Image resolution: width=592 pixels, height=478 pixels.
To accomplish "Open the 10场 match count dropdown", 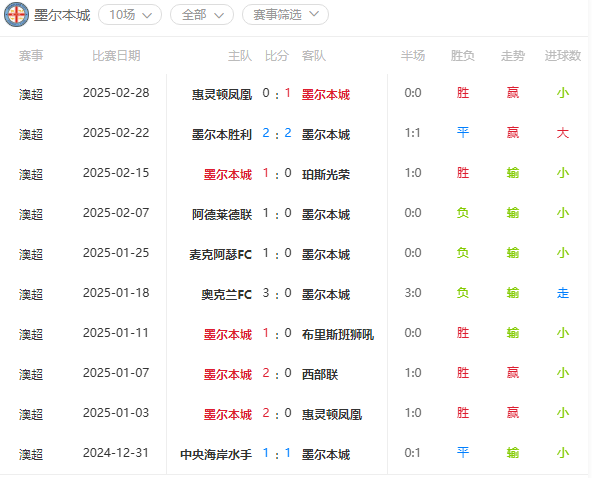I will tap(130, 15).
